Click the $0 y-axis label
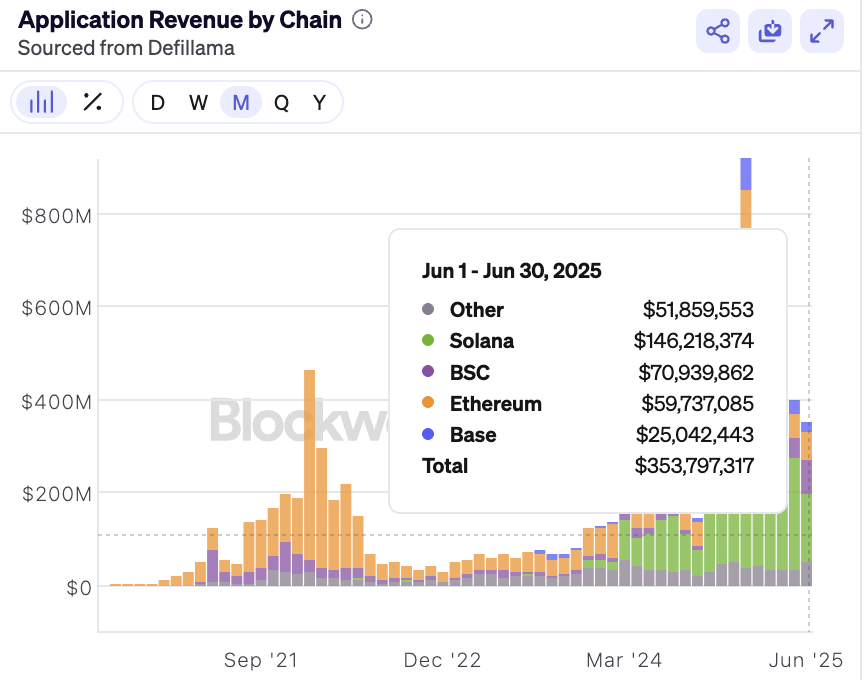Image resolution: width=864 pixels, height=680 pixels. point(79,588)
